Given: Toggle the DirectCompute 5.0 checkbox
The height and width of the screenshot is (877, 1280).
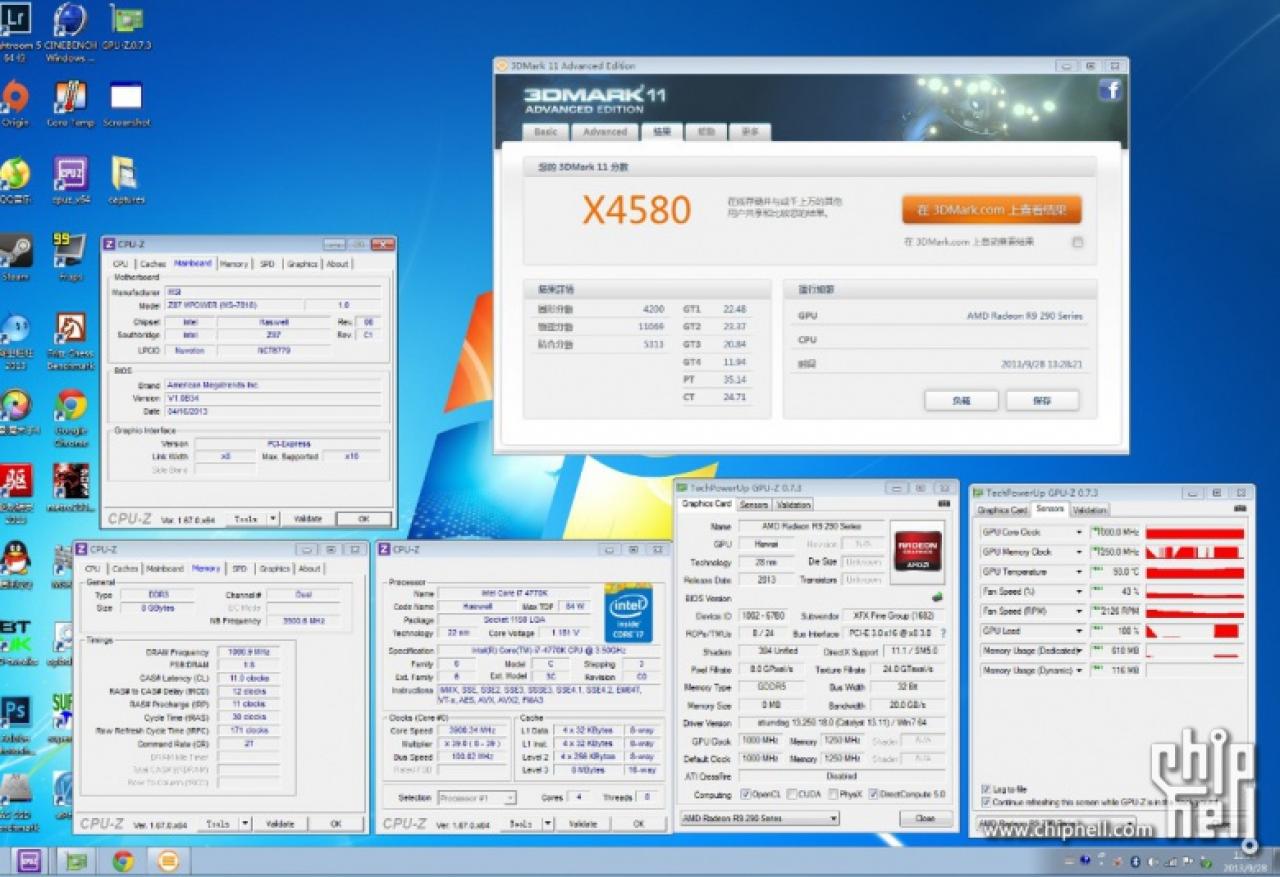Looking at the screenshot, I should tap(874, 794).
